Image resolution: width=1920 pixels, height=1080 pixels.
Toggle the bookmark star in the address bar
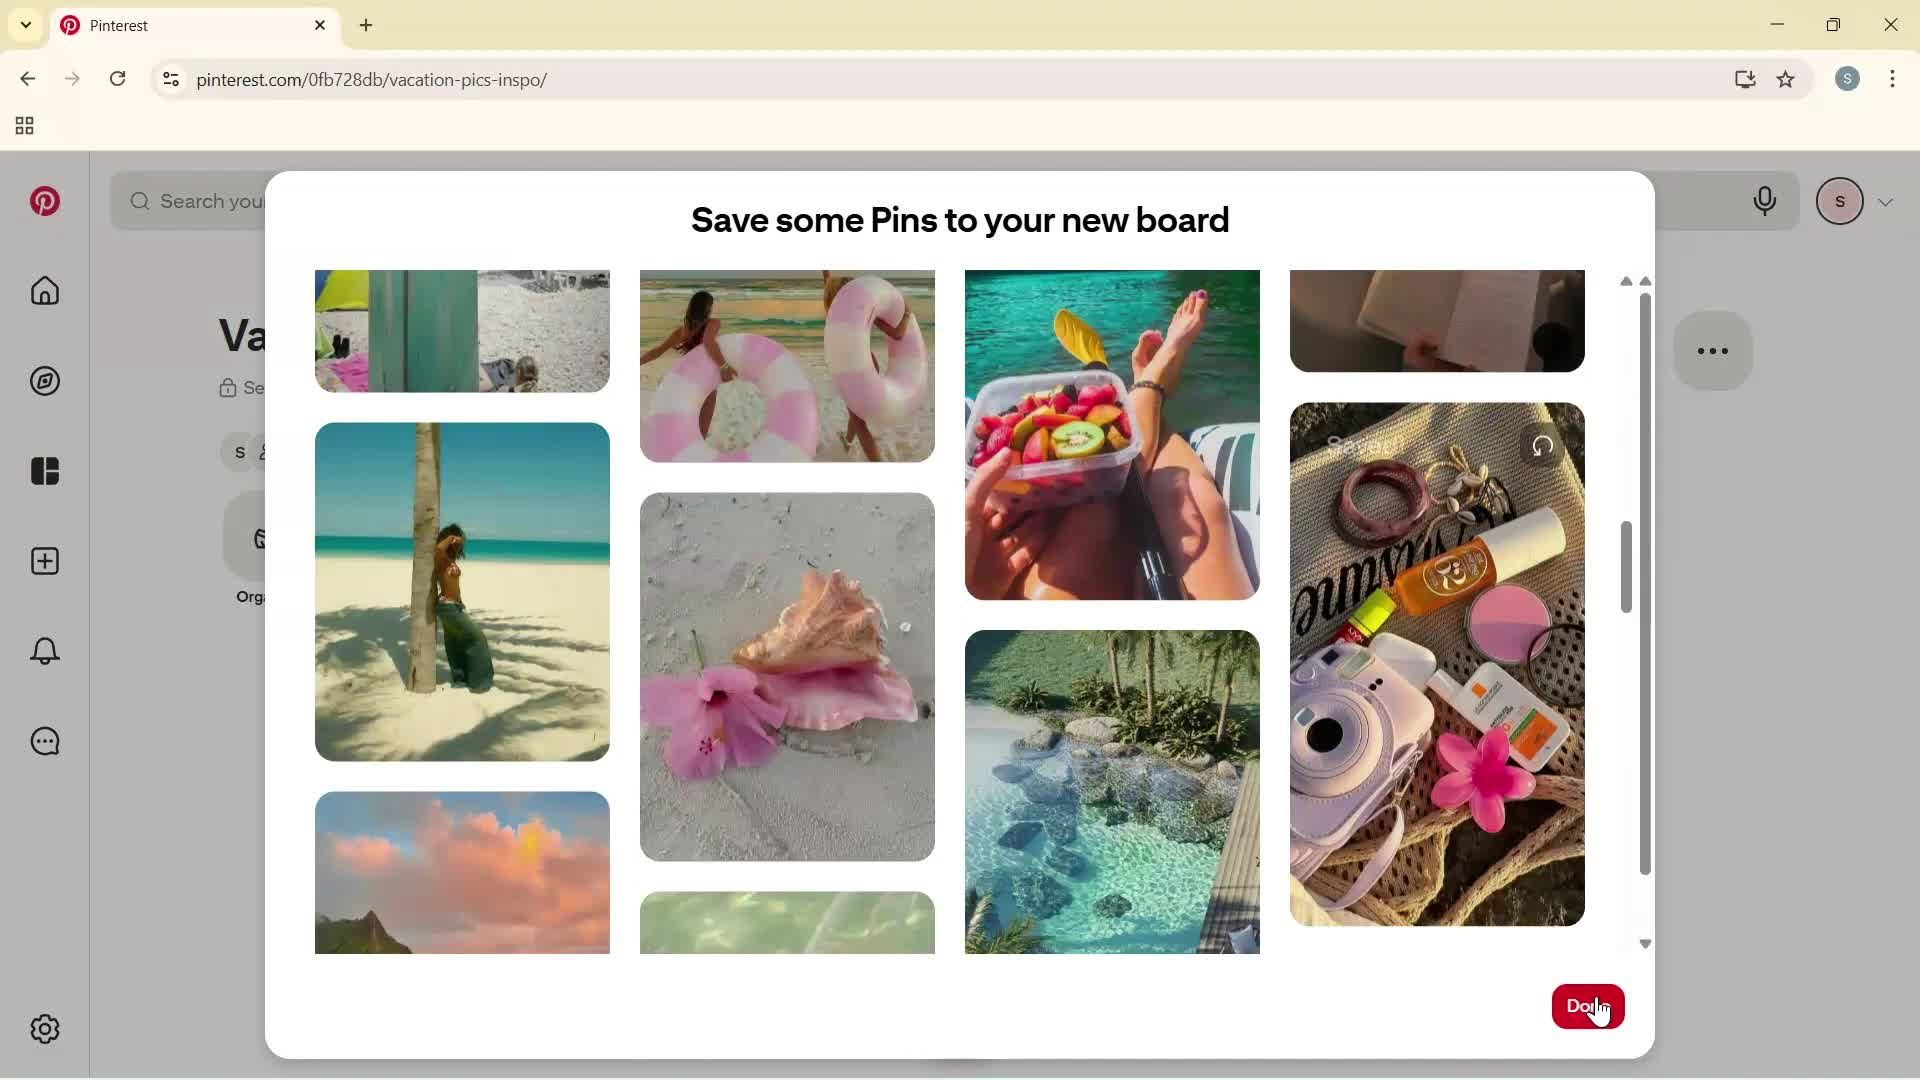1786,80
